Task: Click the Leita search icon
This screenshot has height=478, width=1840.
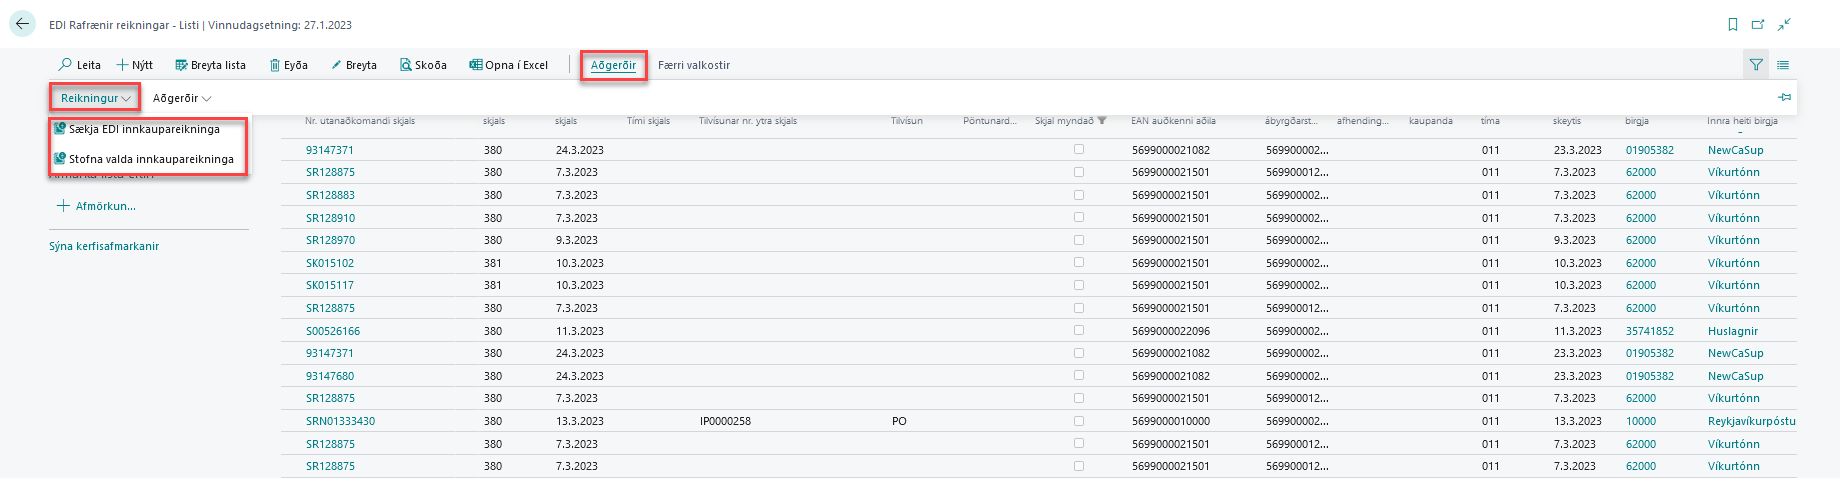Action: click(x=66, y=65)
